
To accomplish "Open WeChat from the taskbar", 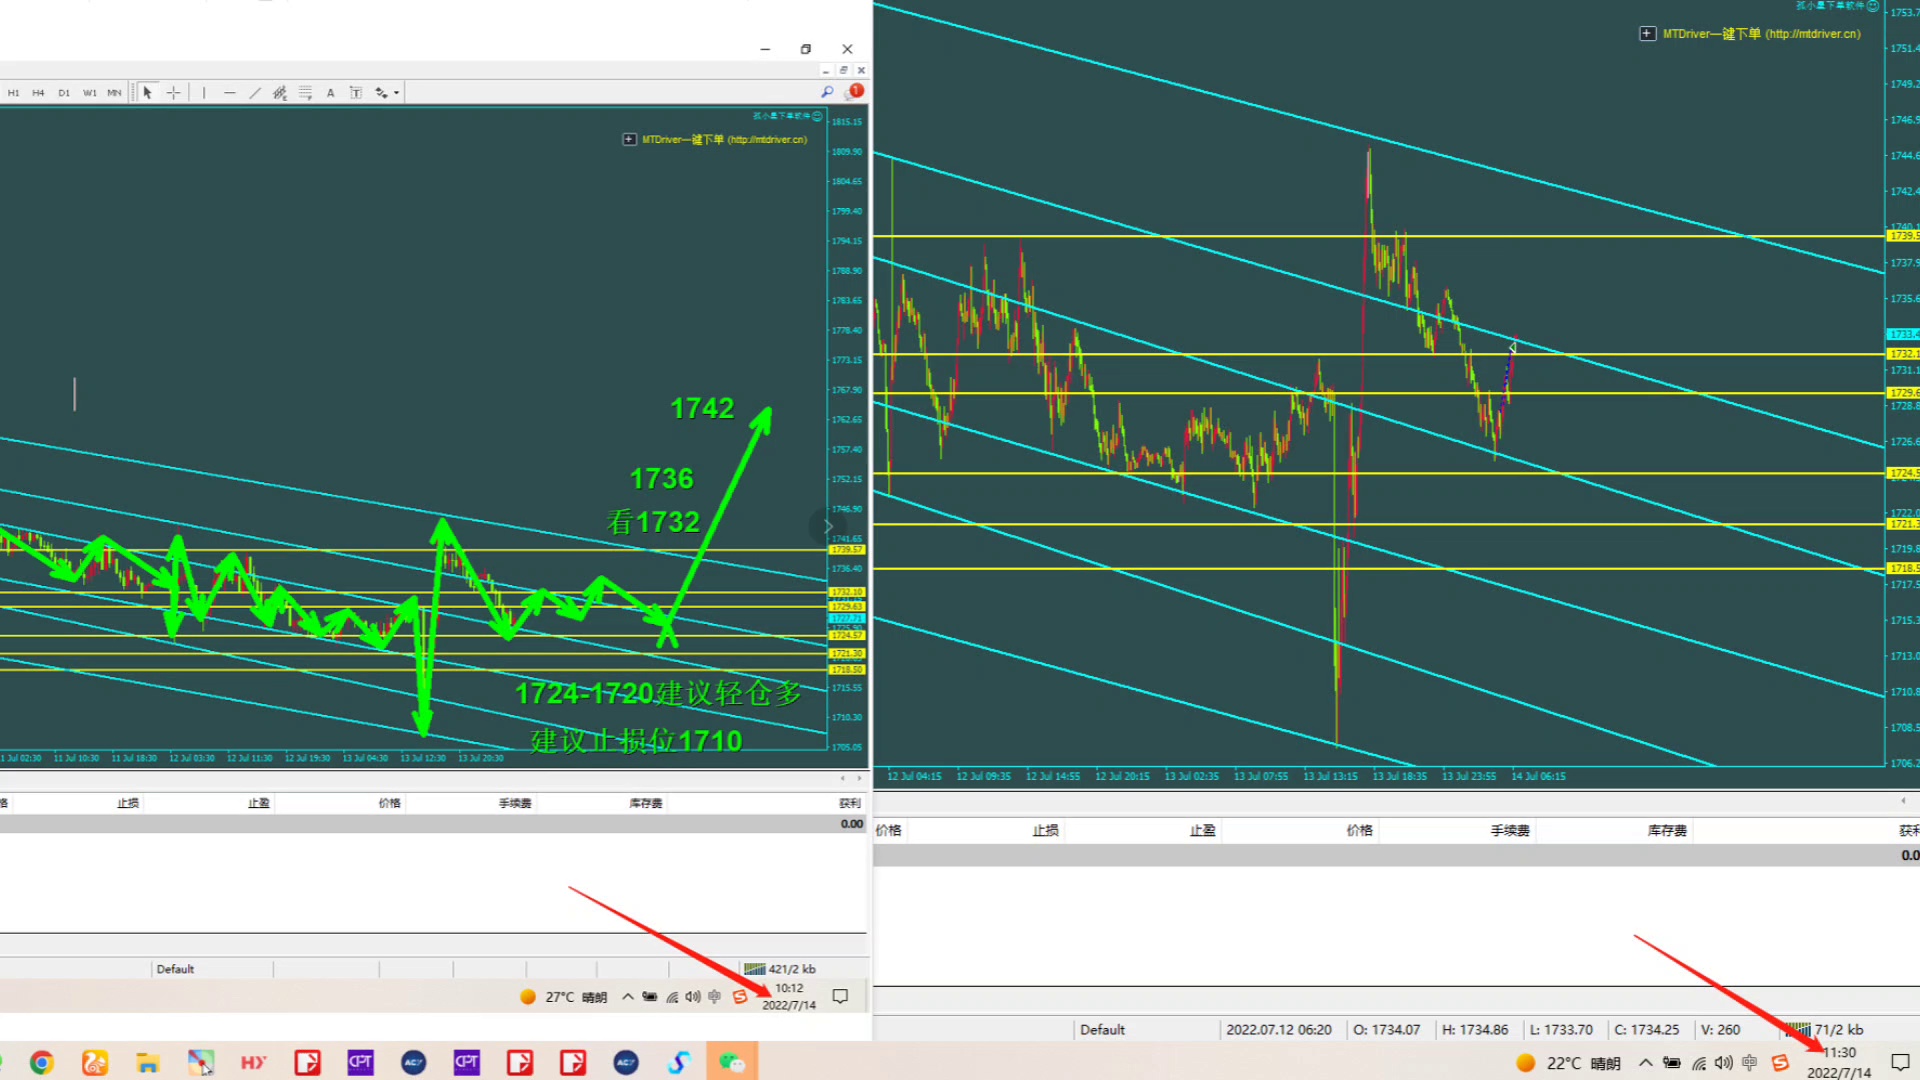I will pyautogui.click(x=732, y=1062).
